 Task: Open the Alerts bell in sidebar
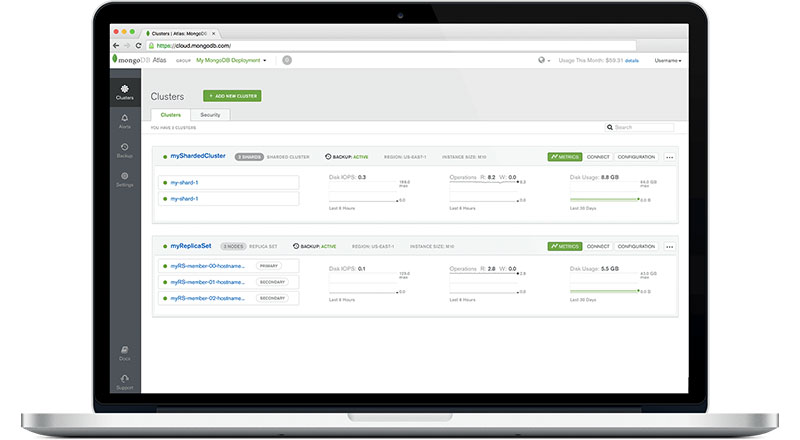tap(125, 121)
